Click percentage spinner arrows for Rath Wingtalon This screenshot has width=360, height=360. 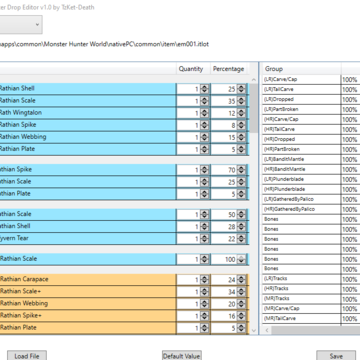241,113
